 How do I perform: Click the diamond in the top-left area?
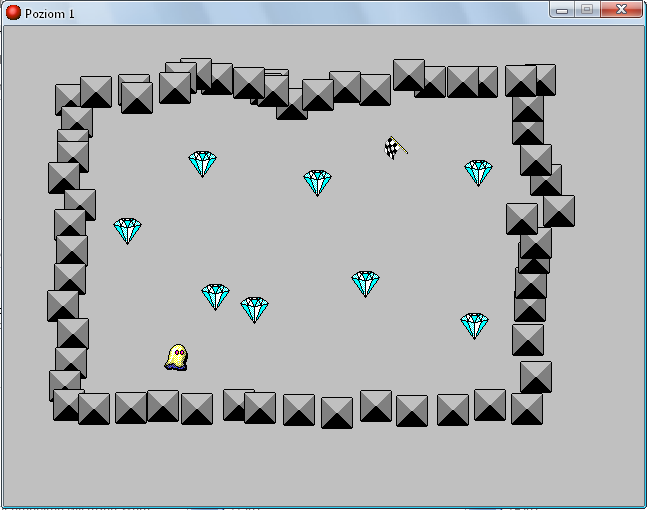pos(202,163)
